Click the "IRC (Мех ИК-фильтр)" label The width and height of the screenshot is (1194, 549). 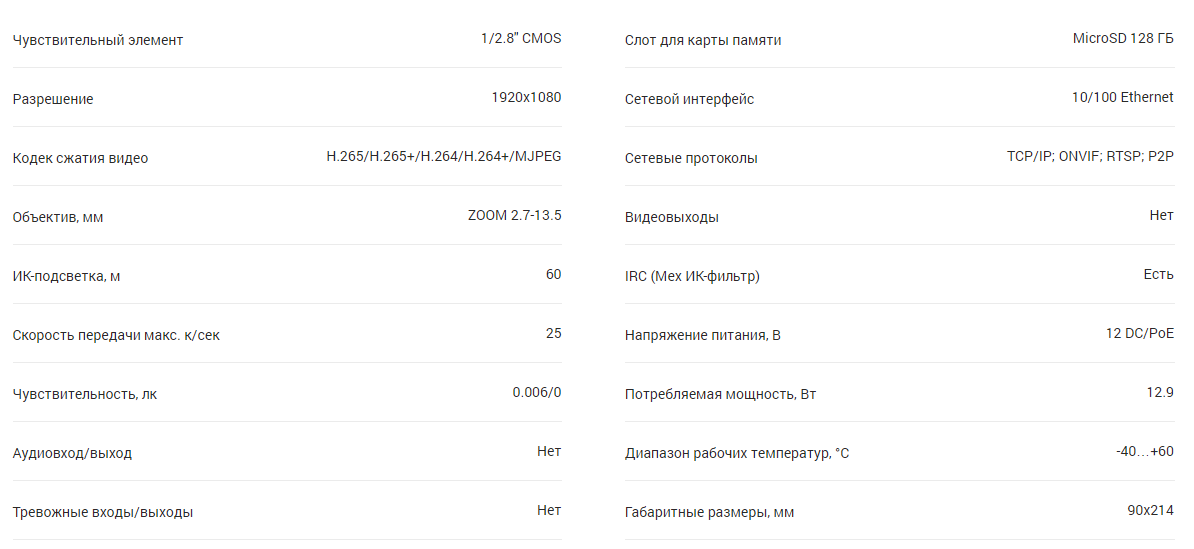tap(692, 276)
